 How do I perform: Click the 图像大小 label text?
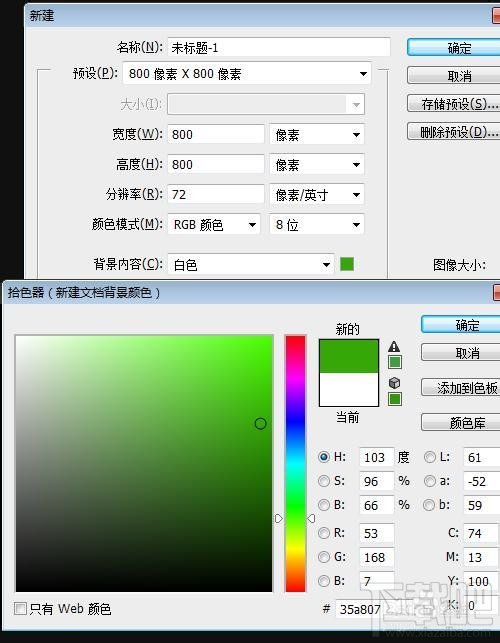coord(459,265)
